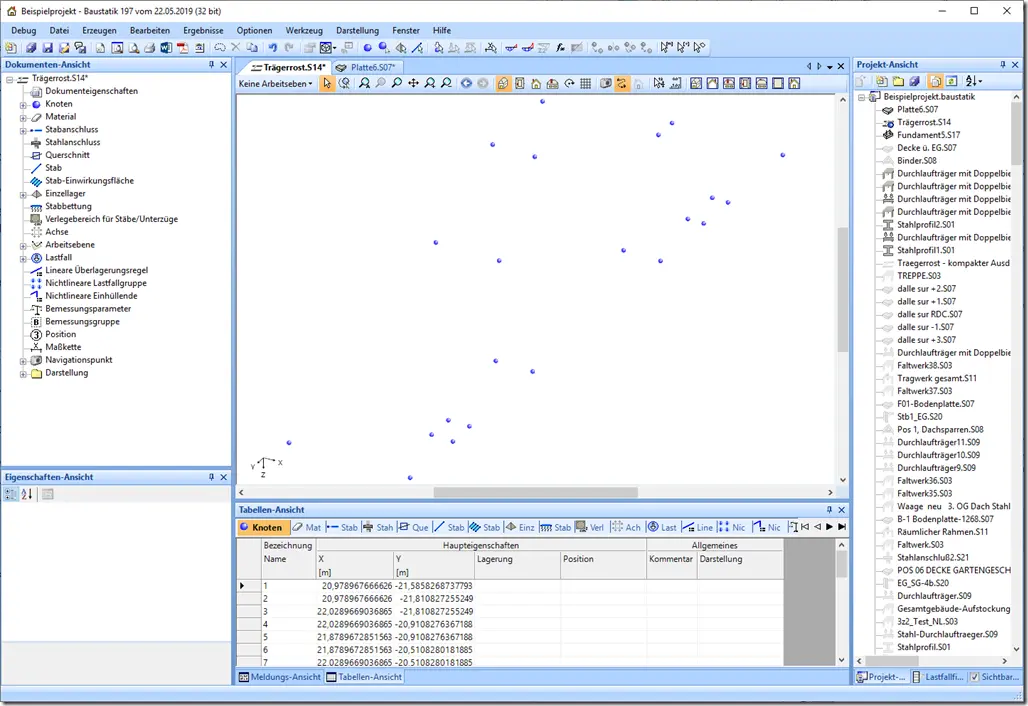Select Fundament5.S17 in project tree

pyautogui.click(x=928, y=134)
